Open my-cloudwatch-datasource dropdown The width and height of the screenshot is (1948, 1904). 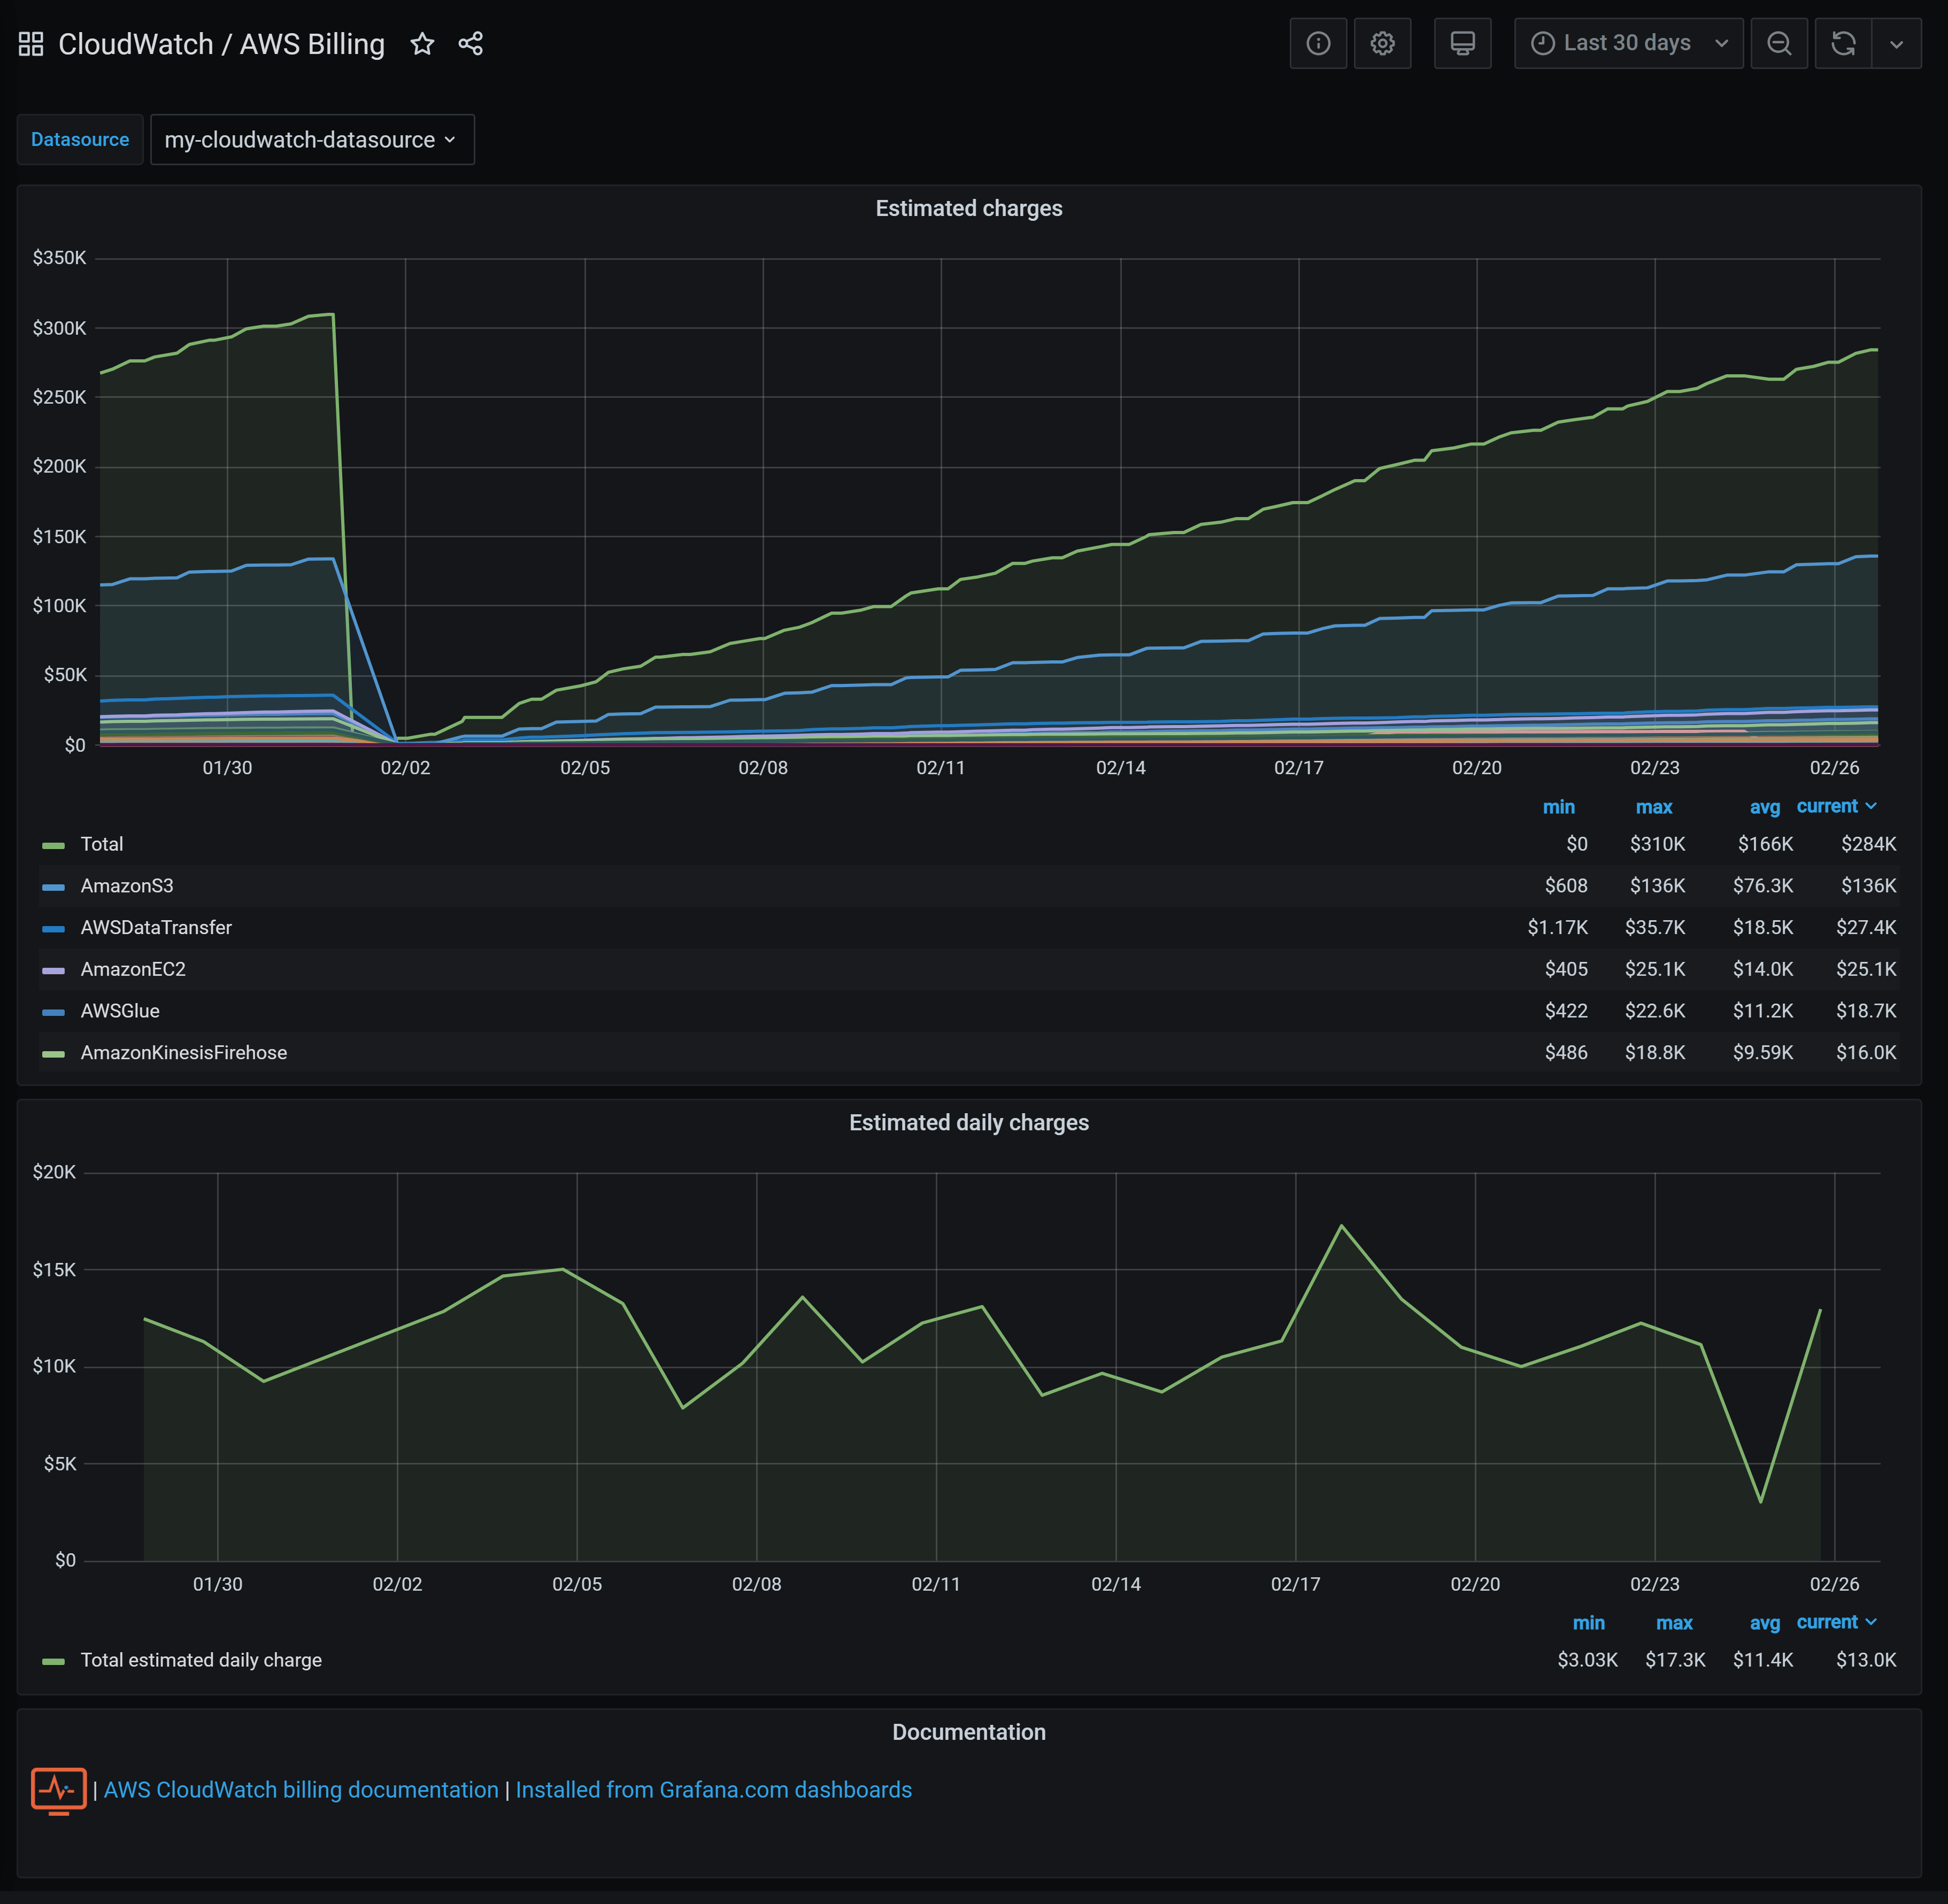coord(311,140)
